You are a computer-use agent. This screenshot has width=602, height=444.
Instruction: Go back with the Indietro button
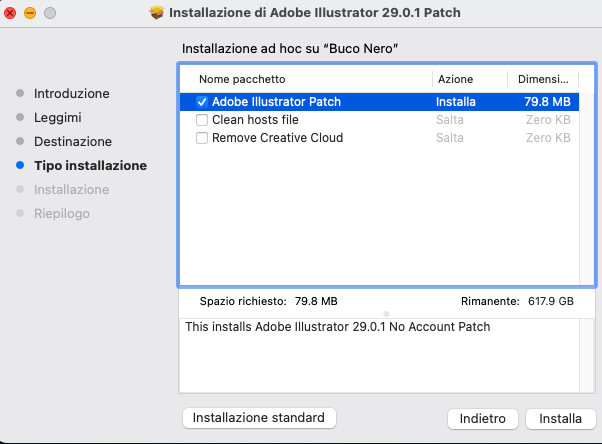482,418
